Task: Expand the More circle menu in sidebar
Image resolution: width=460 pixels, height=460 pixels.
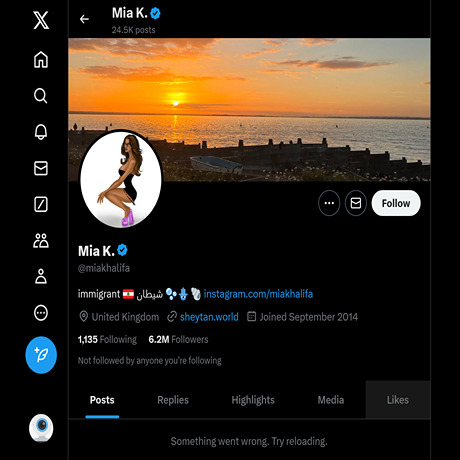Action: (41, 313)
